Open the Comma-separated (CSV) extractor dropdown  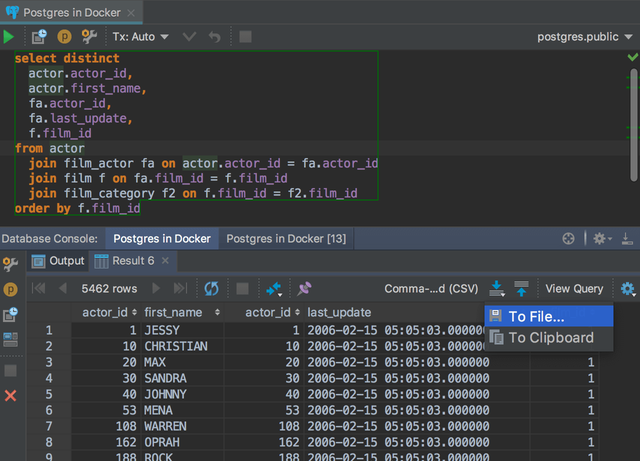coord(431,289)
